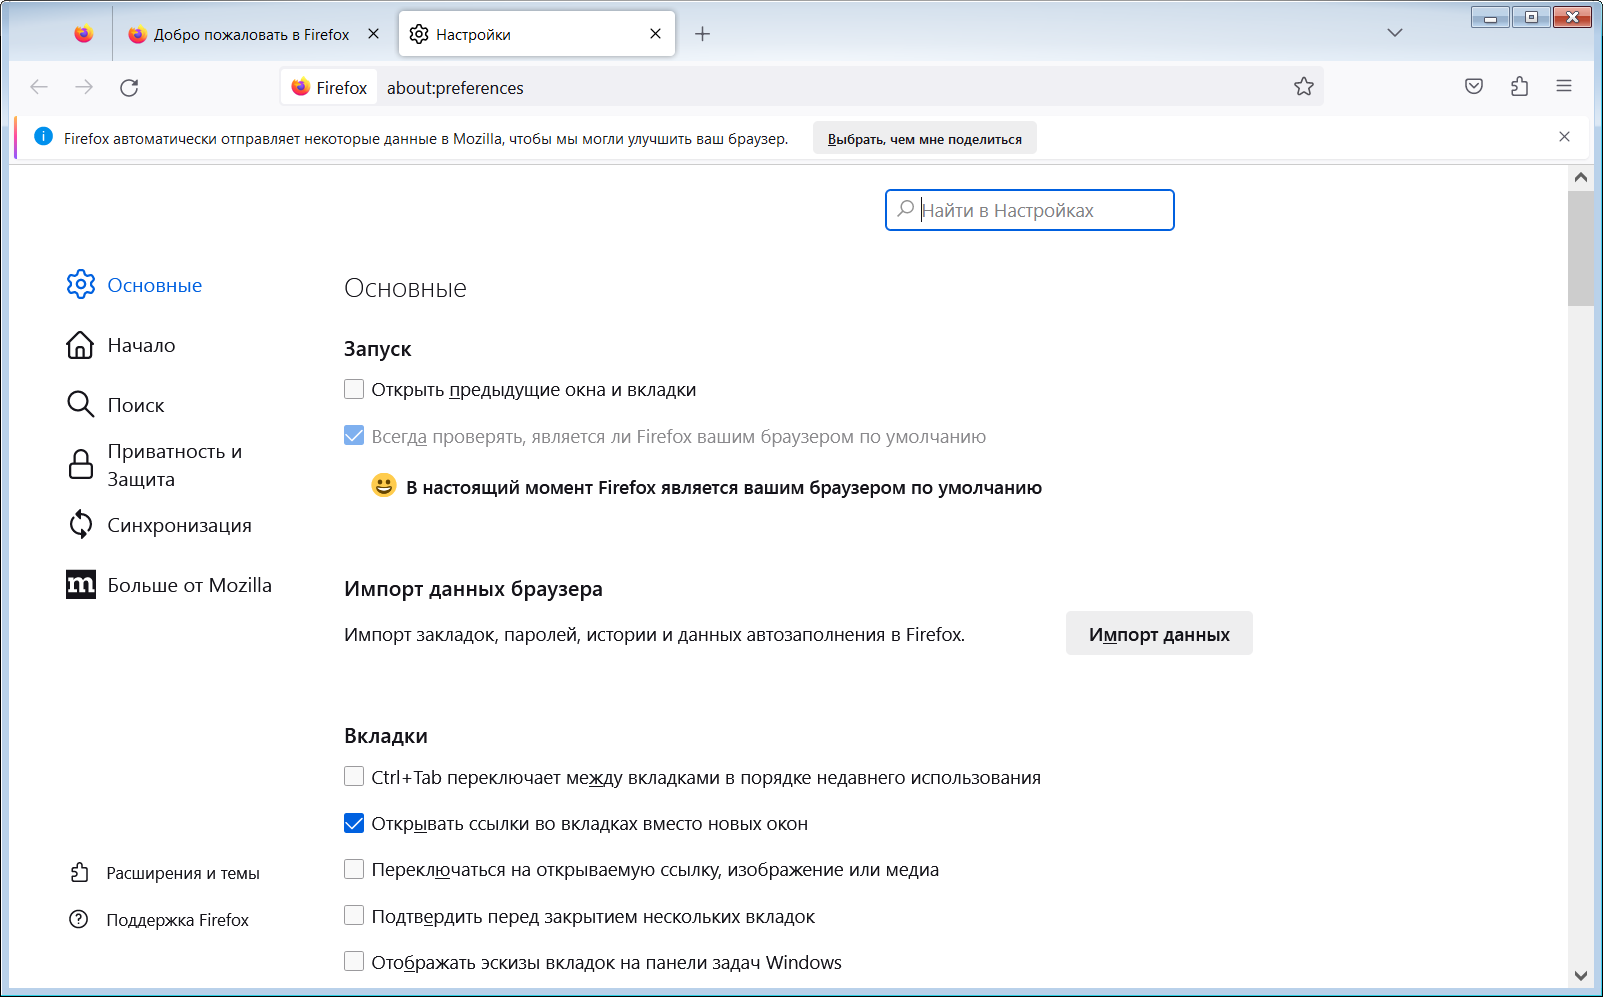
Task: Enable Открыть предыдущие окна и вкладки checkbox
Action: pyautogui.click(x=354, y=389)
